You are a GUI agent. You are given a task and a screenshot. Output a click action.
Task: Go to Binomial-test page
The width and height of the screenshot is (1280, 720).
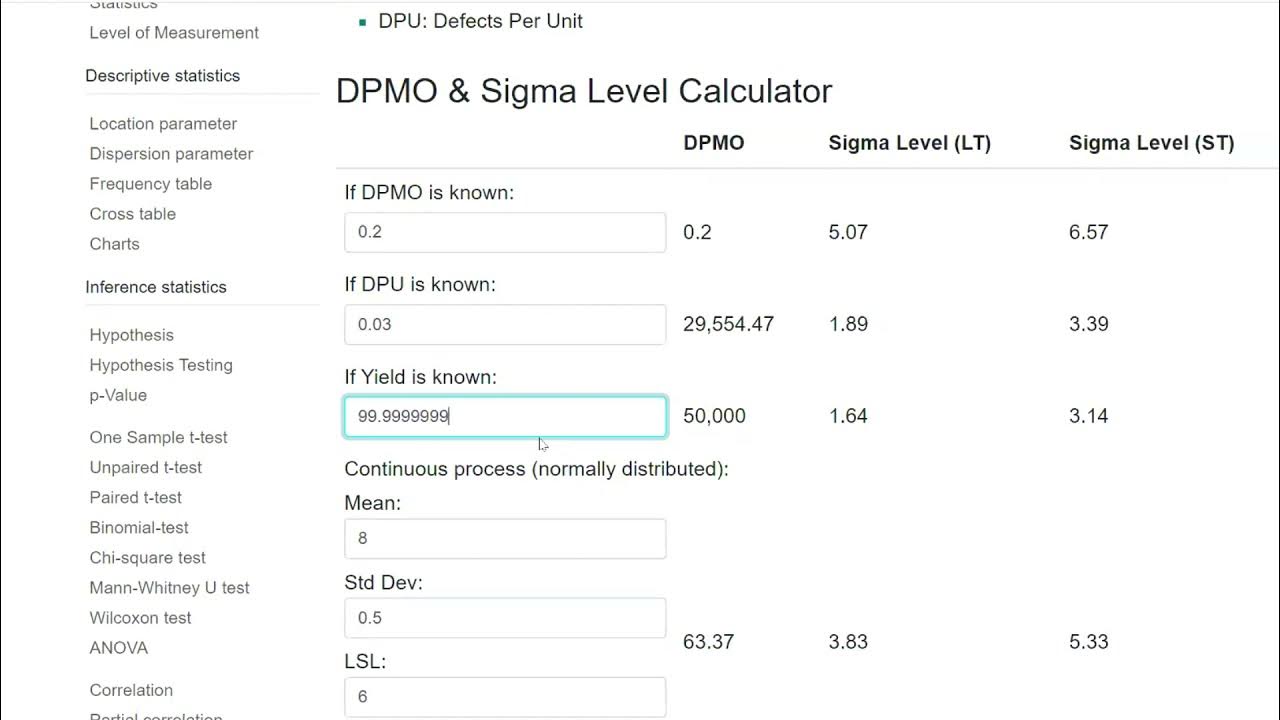click(x=138, y=528)
